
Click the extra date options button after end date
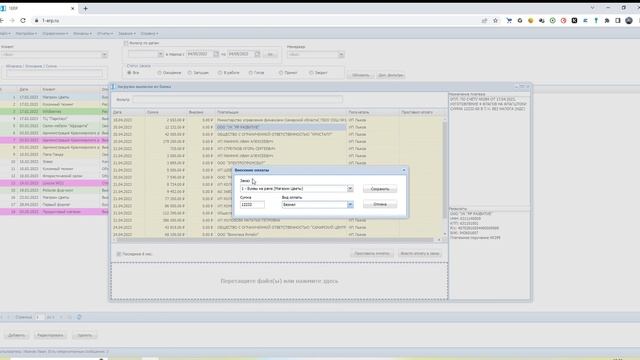click(x=270, y=54)
